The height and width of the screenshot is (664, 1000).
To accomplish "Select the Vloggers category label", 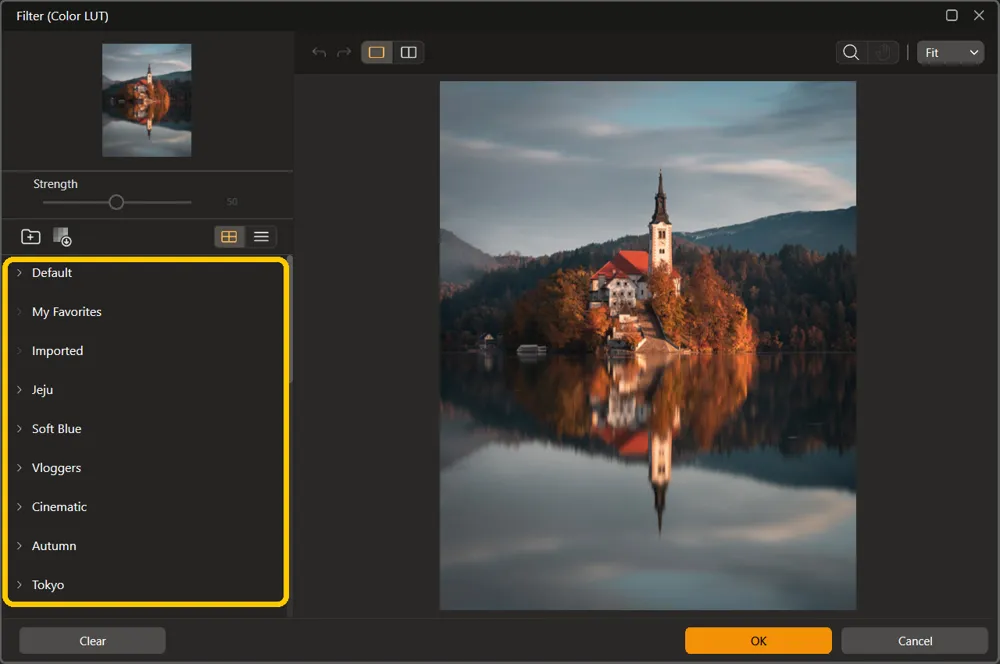I will pos(56,468).
